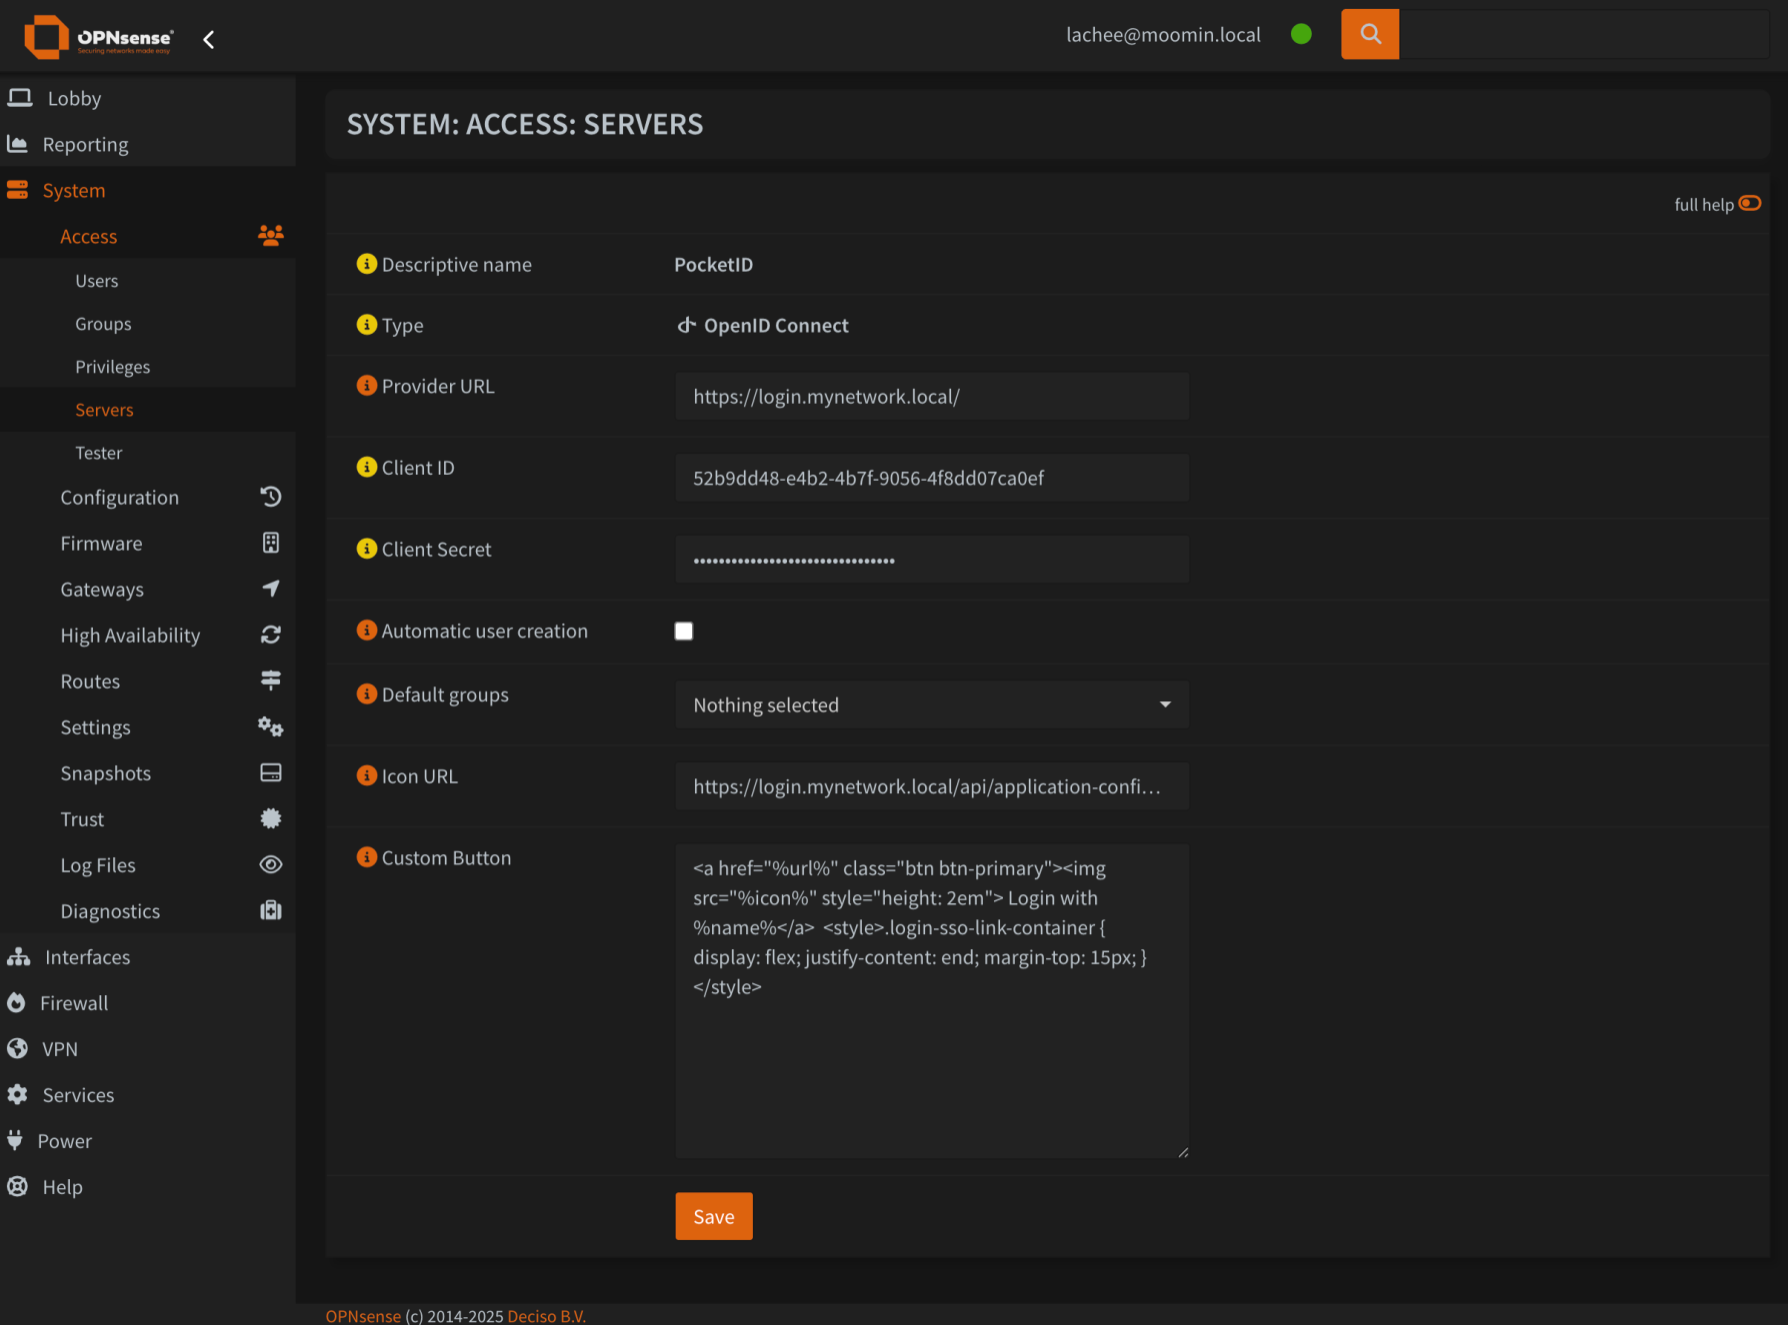Open the Users page under Access
The image size is (1788, 1325).
pos(96,280)
